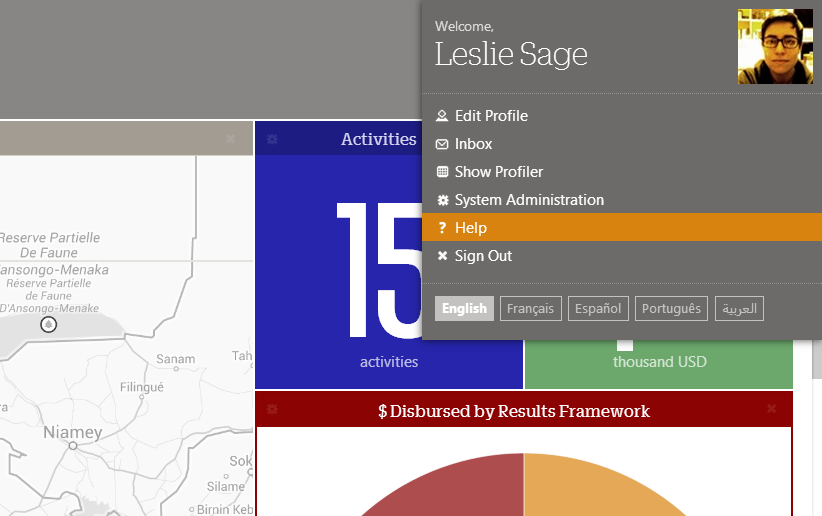Switch language to Español
The width and height of the screenshot is (822, 516).
(598, 308)
